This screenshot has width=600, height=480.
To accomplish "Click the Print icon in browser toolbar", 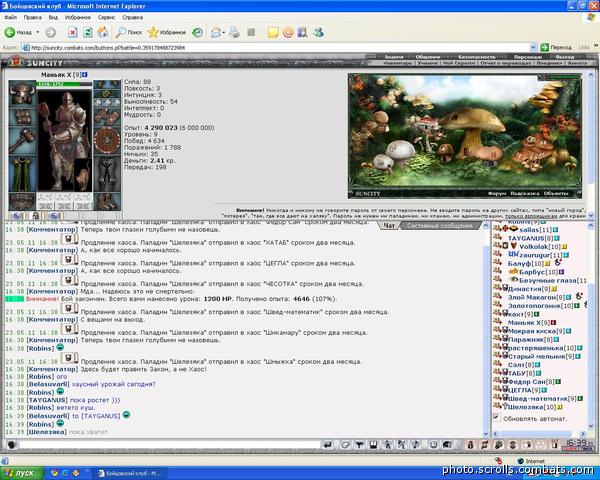I will point(234,33).
